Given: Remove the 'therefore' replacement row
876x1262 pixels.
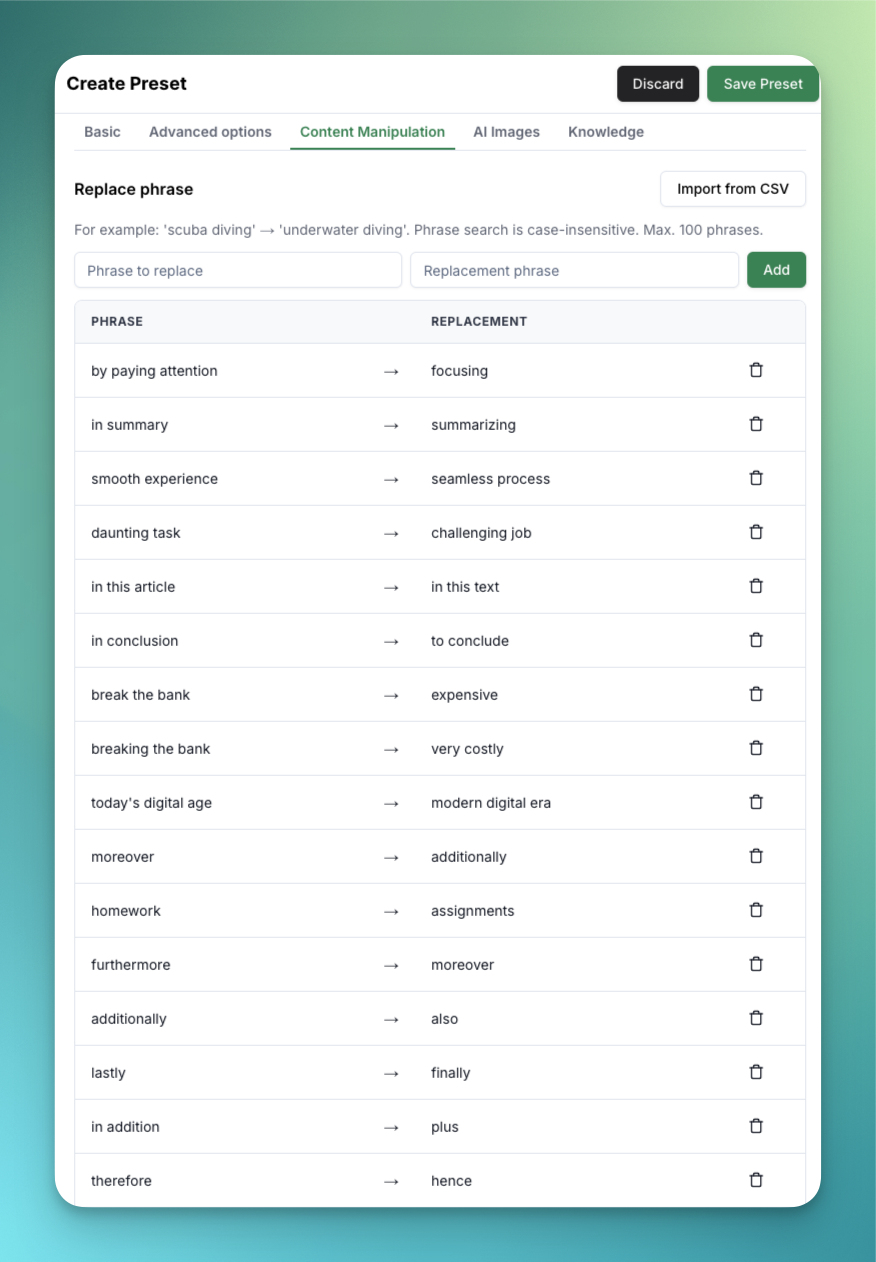Looking at the screenshot, I should (x=756, y=1180).
